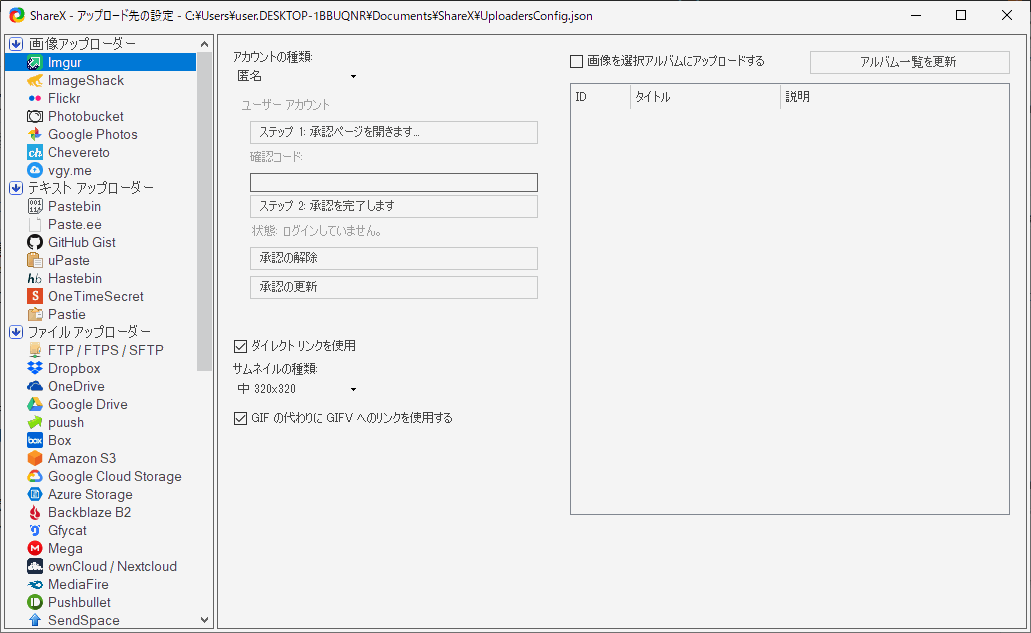Collapse the テキスト アップローダー group
This screenshot has width=1031, height=633.
click(x=16, y=188)
